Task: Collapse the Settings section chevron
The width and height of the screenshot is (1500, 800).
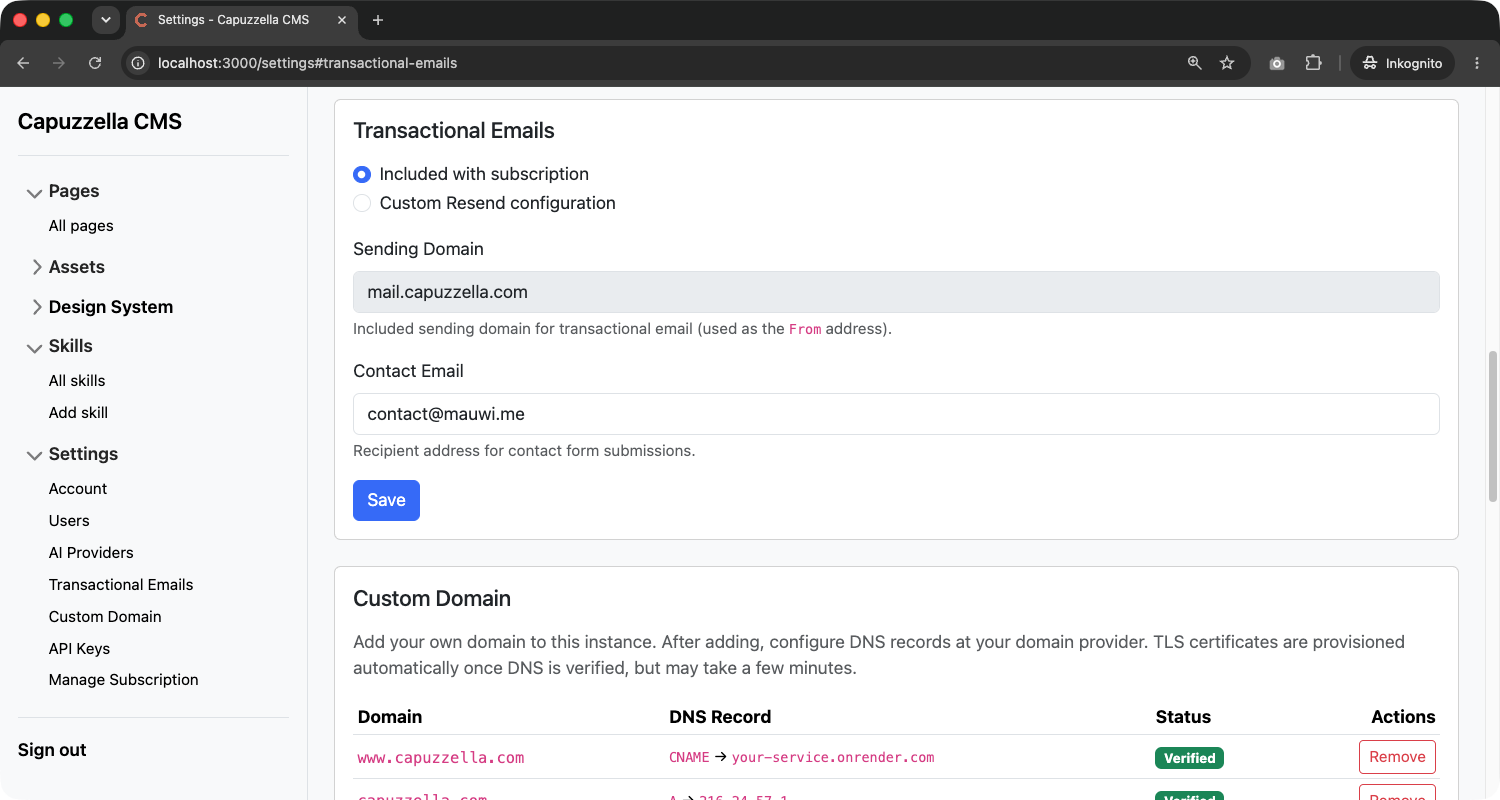Action: [x=35, y=455]
